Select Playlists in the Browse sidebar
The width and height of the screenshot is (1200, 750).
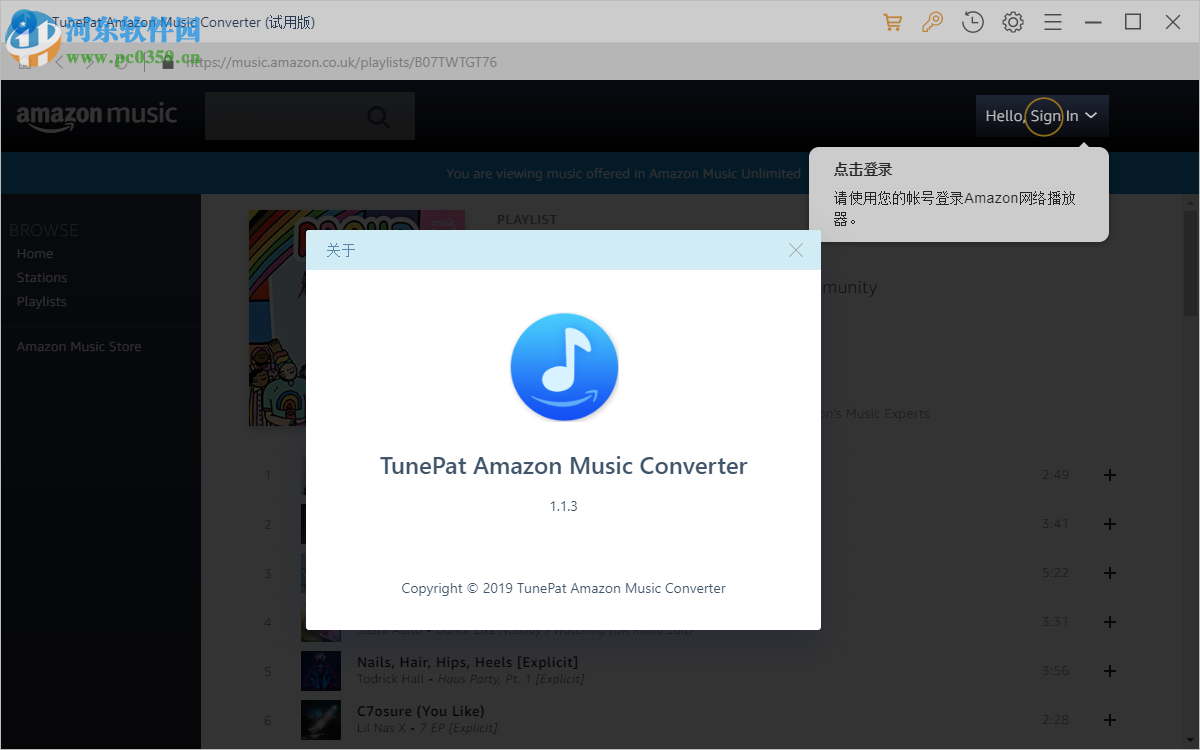[41, 301]
